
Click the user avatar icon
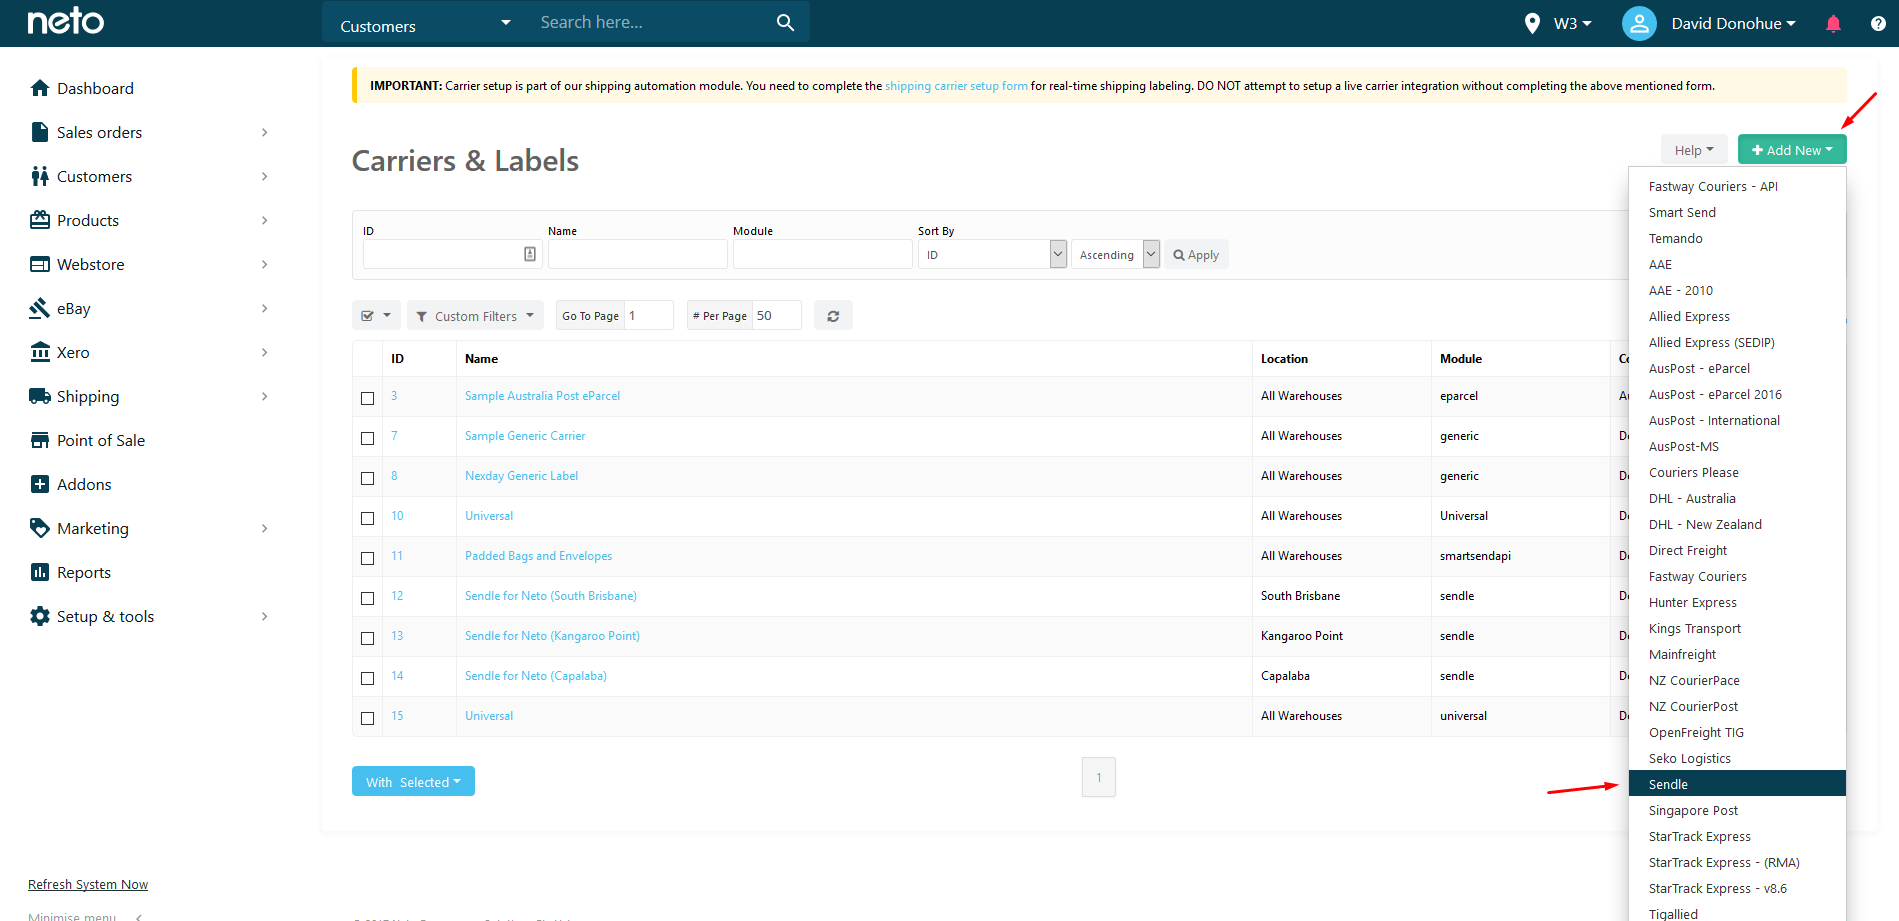pyautogui.click(x=1639, y=23)
